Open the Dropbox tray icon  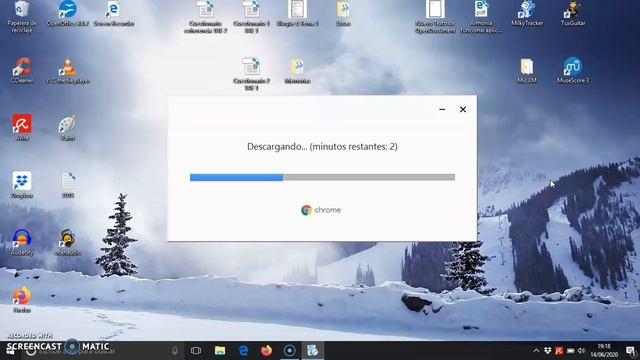[x=548, y=351]
